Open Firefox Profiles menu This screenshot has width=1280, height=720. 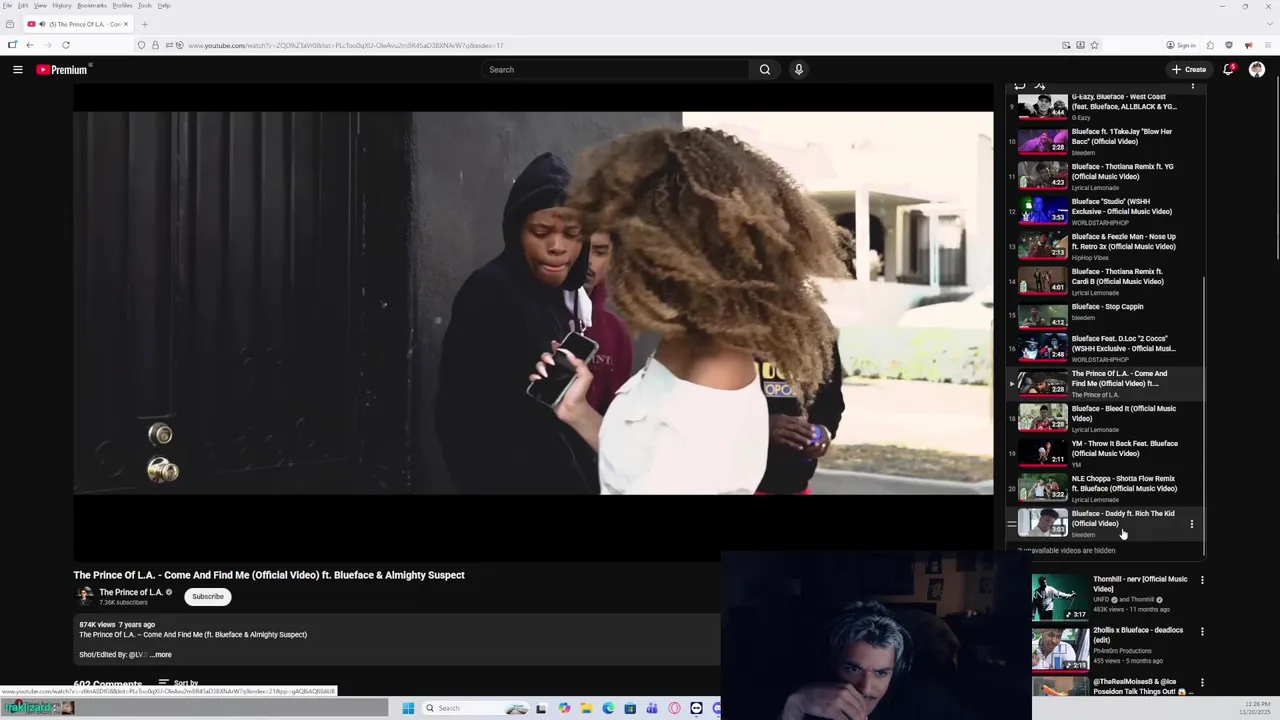[122, 6]
